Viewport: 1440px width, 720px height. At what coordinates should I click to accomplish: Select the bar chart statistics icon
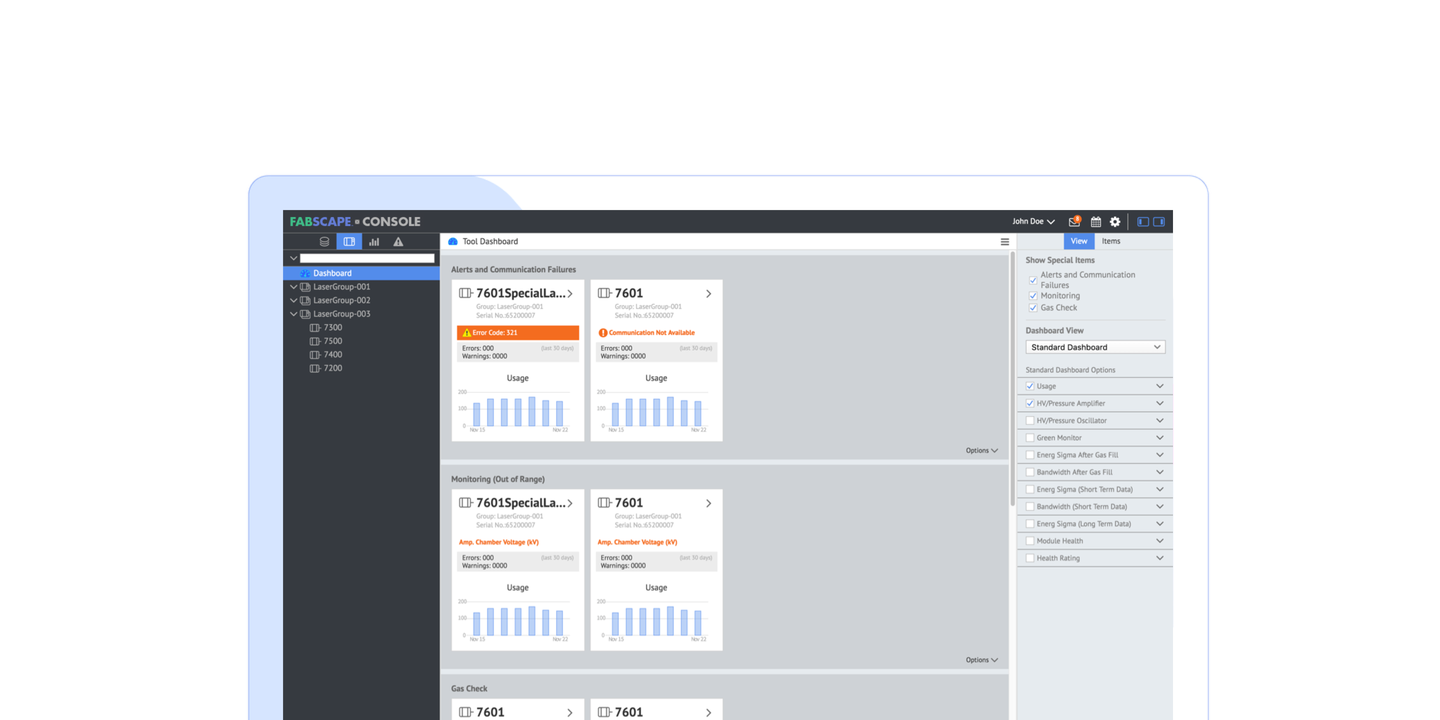(374, 242)
